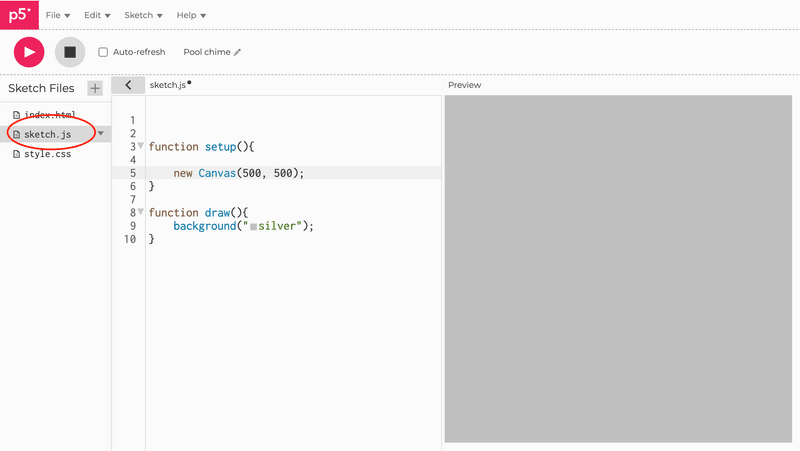Click the p5 logo home icon
This screenshot has height=451, width=800.
[19, 16]
